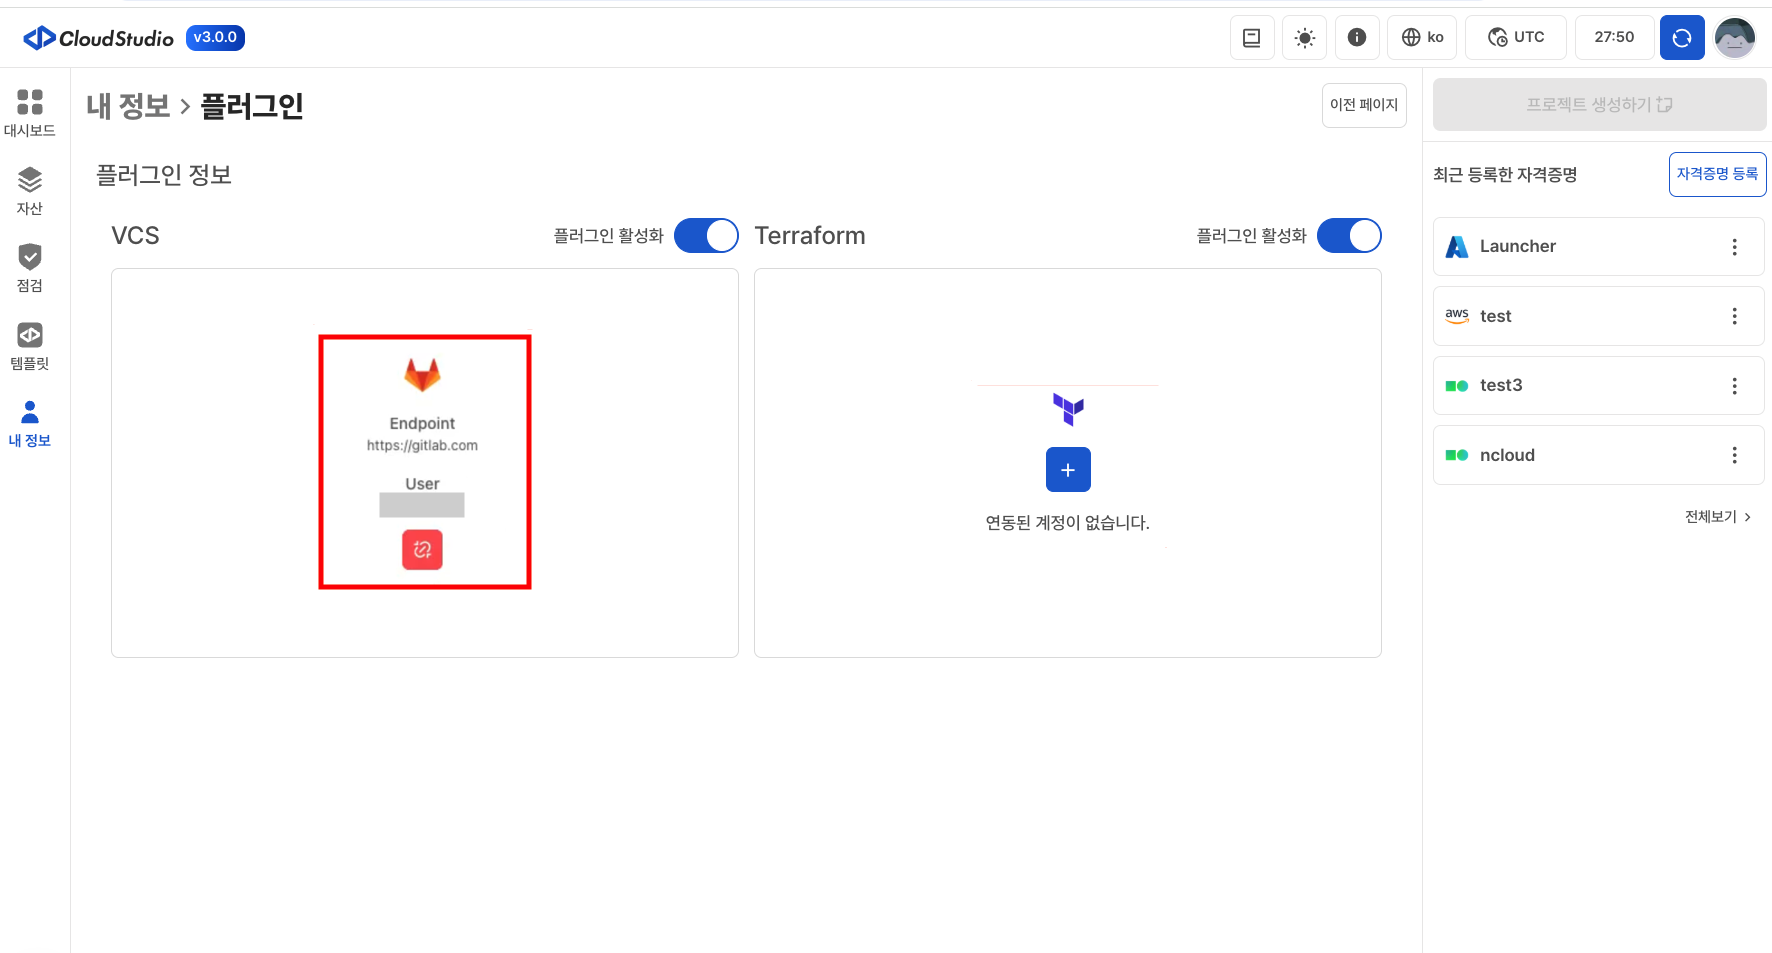The height and width of the screenshot is (953, 1772).
Task: Click the CloudStudio logo
Action: [x=99, y=38]
